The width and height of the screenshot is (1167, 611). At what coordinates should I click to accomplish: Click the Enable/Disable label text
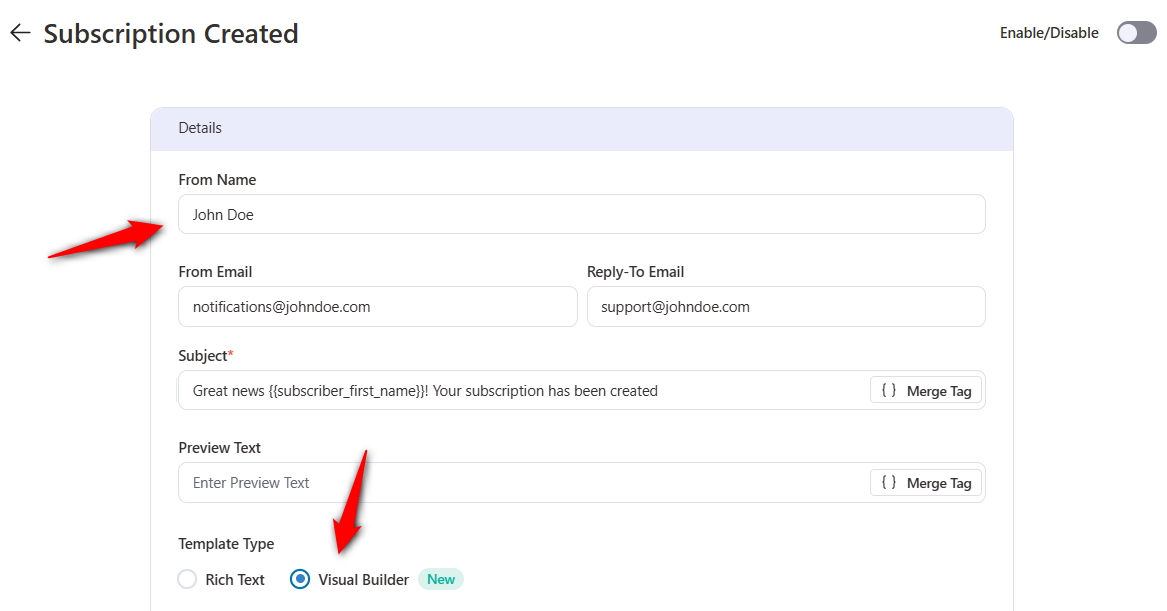point(1048,32)
